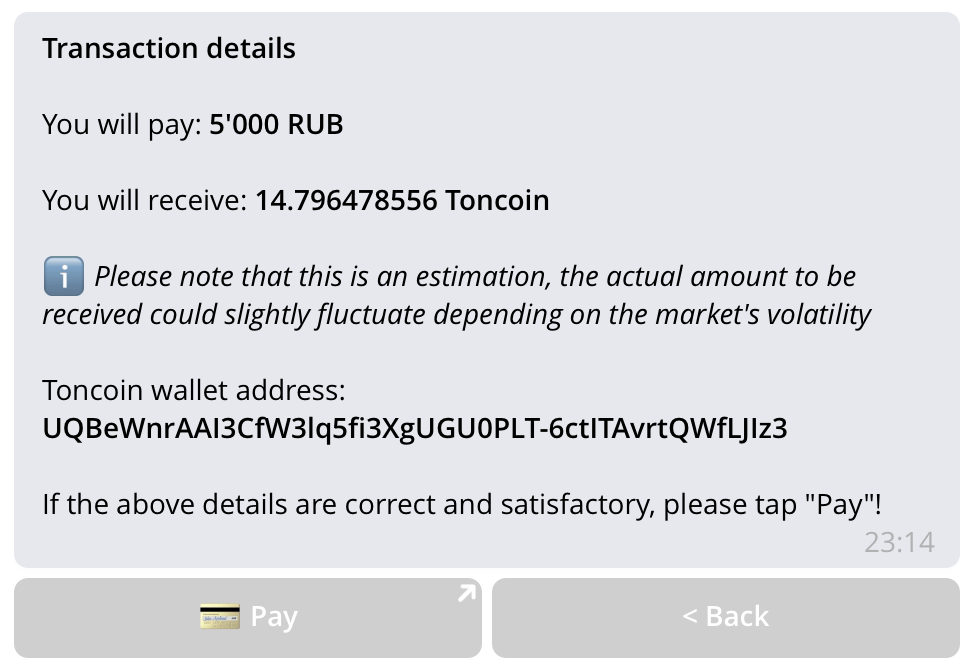Click the 14.796478556 Toncoin amount
The image size is (976, 672).
pos(402,200)
